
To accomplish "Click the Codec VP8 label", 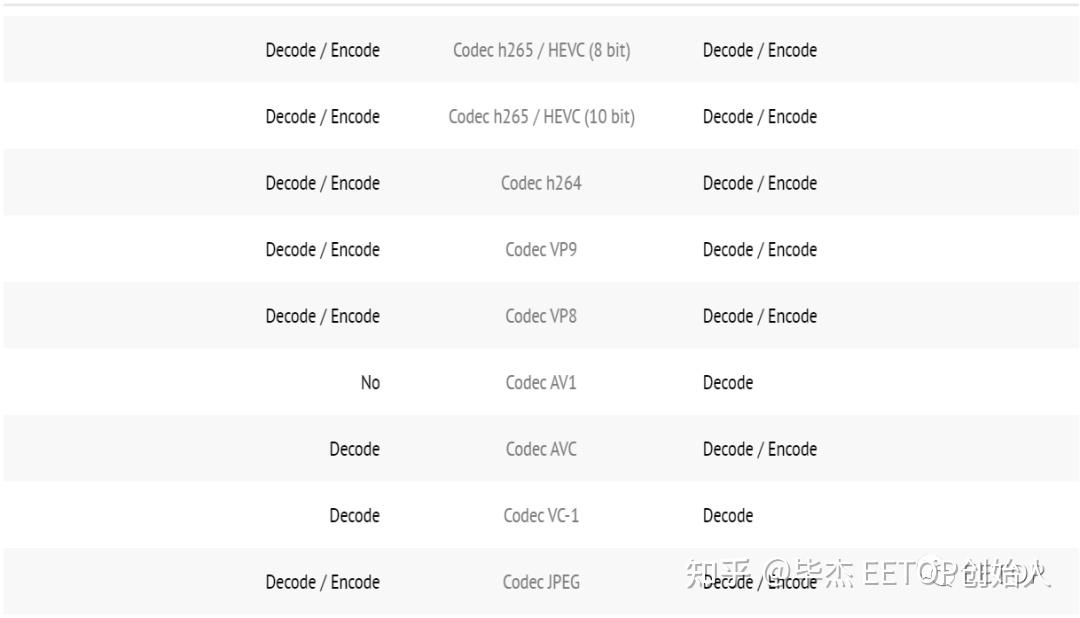I will point(541,316).
